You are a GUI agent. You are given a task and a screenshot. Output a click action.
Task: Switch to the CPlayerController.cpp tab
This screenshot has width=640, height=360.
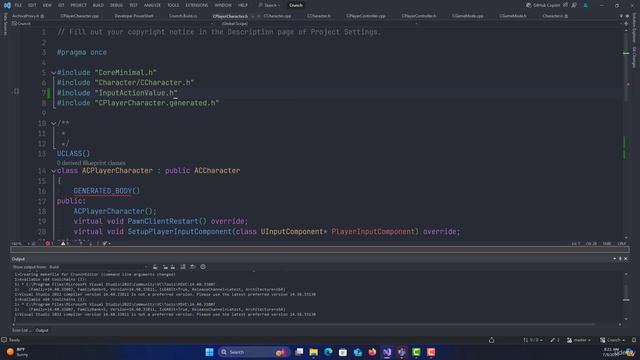(366, 16)
